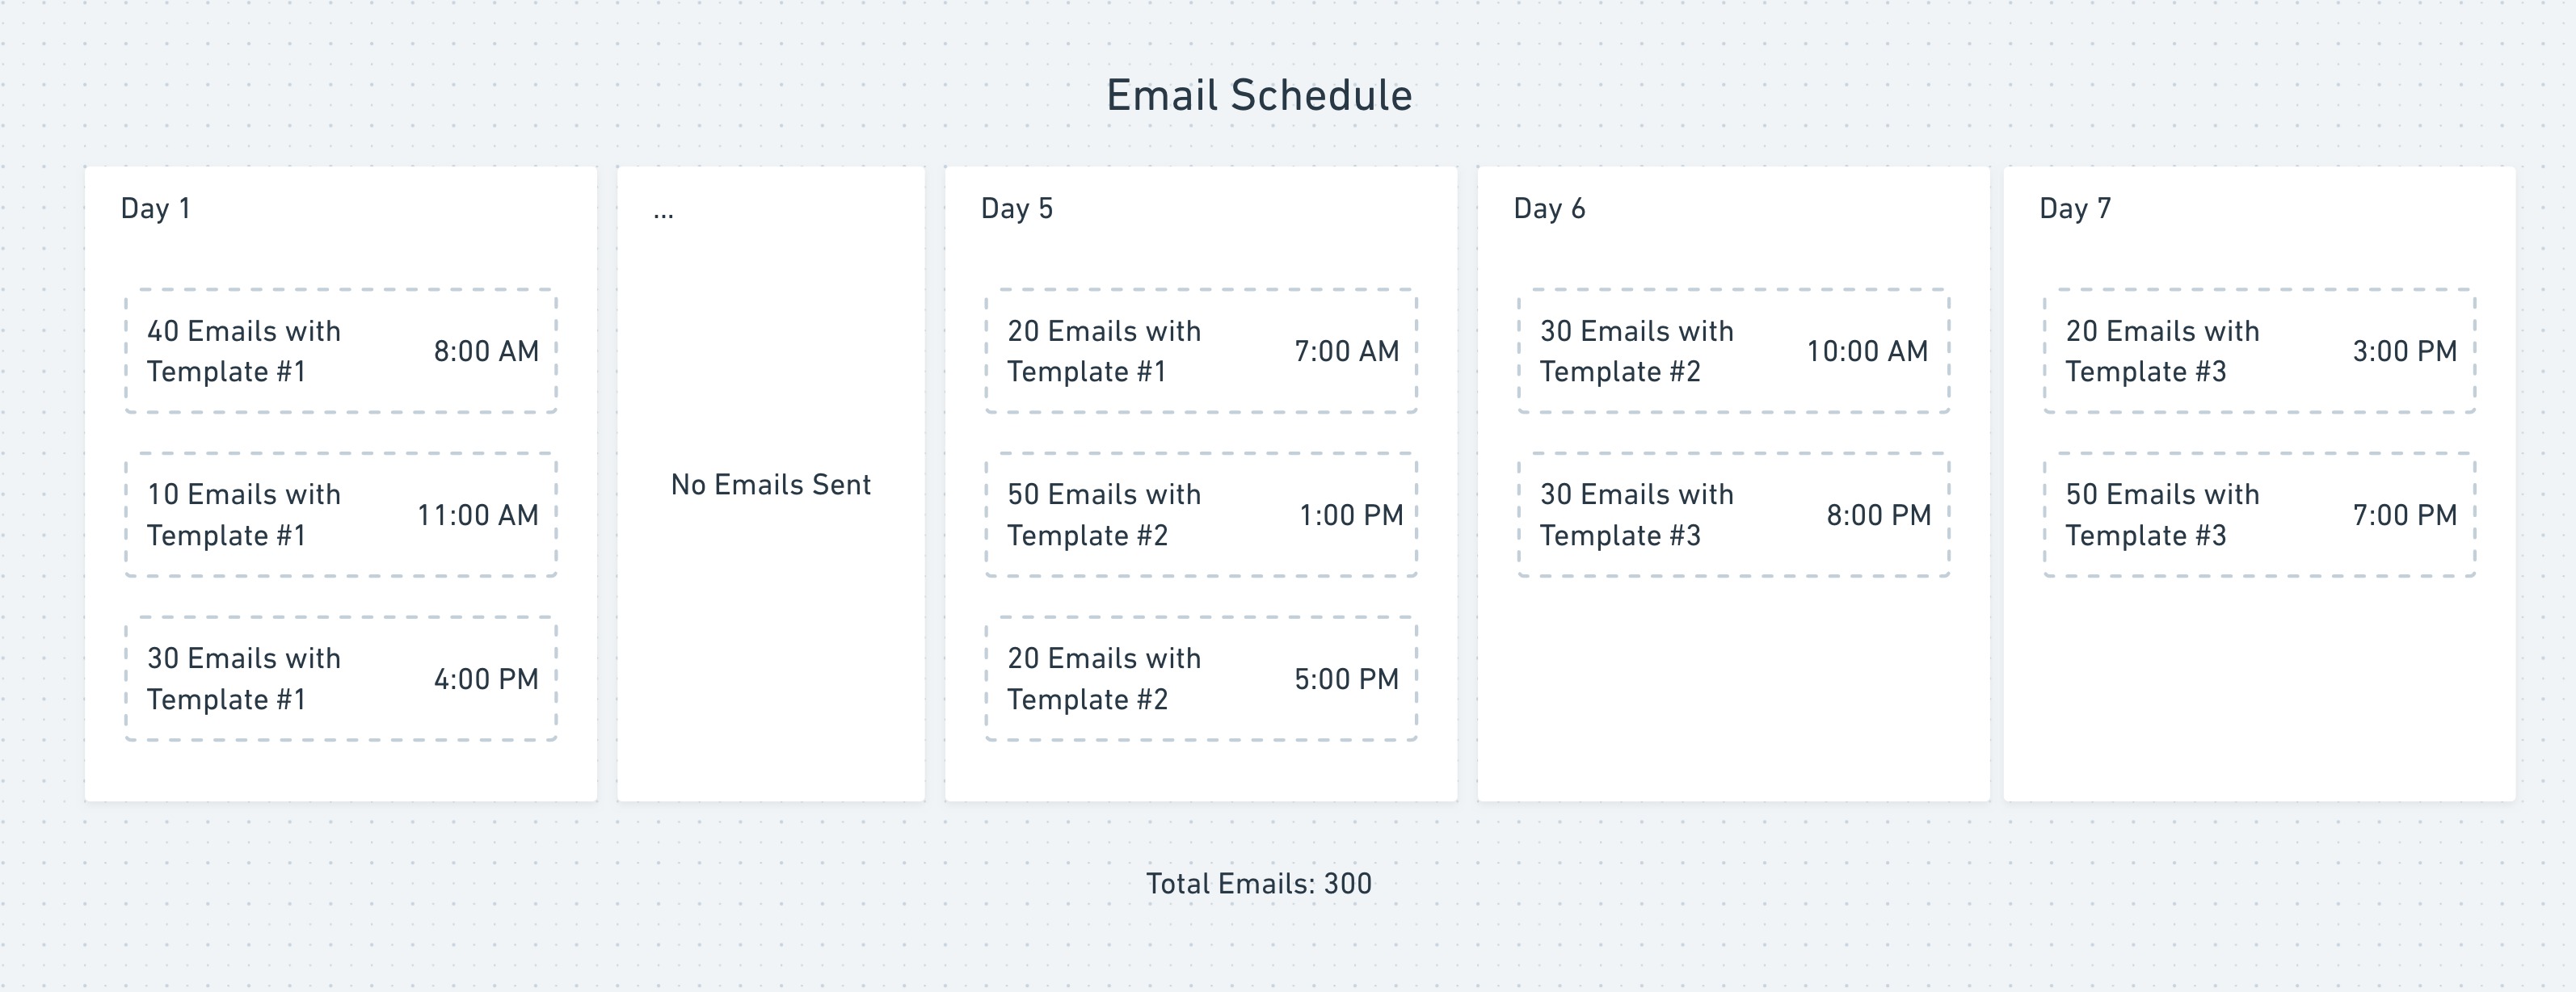Click the Total Emails: 300 summary
2576x992 pixels.
[1259, 884]
